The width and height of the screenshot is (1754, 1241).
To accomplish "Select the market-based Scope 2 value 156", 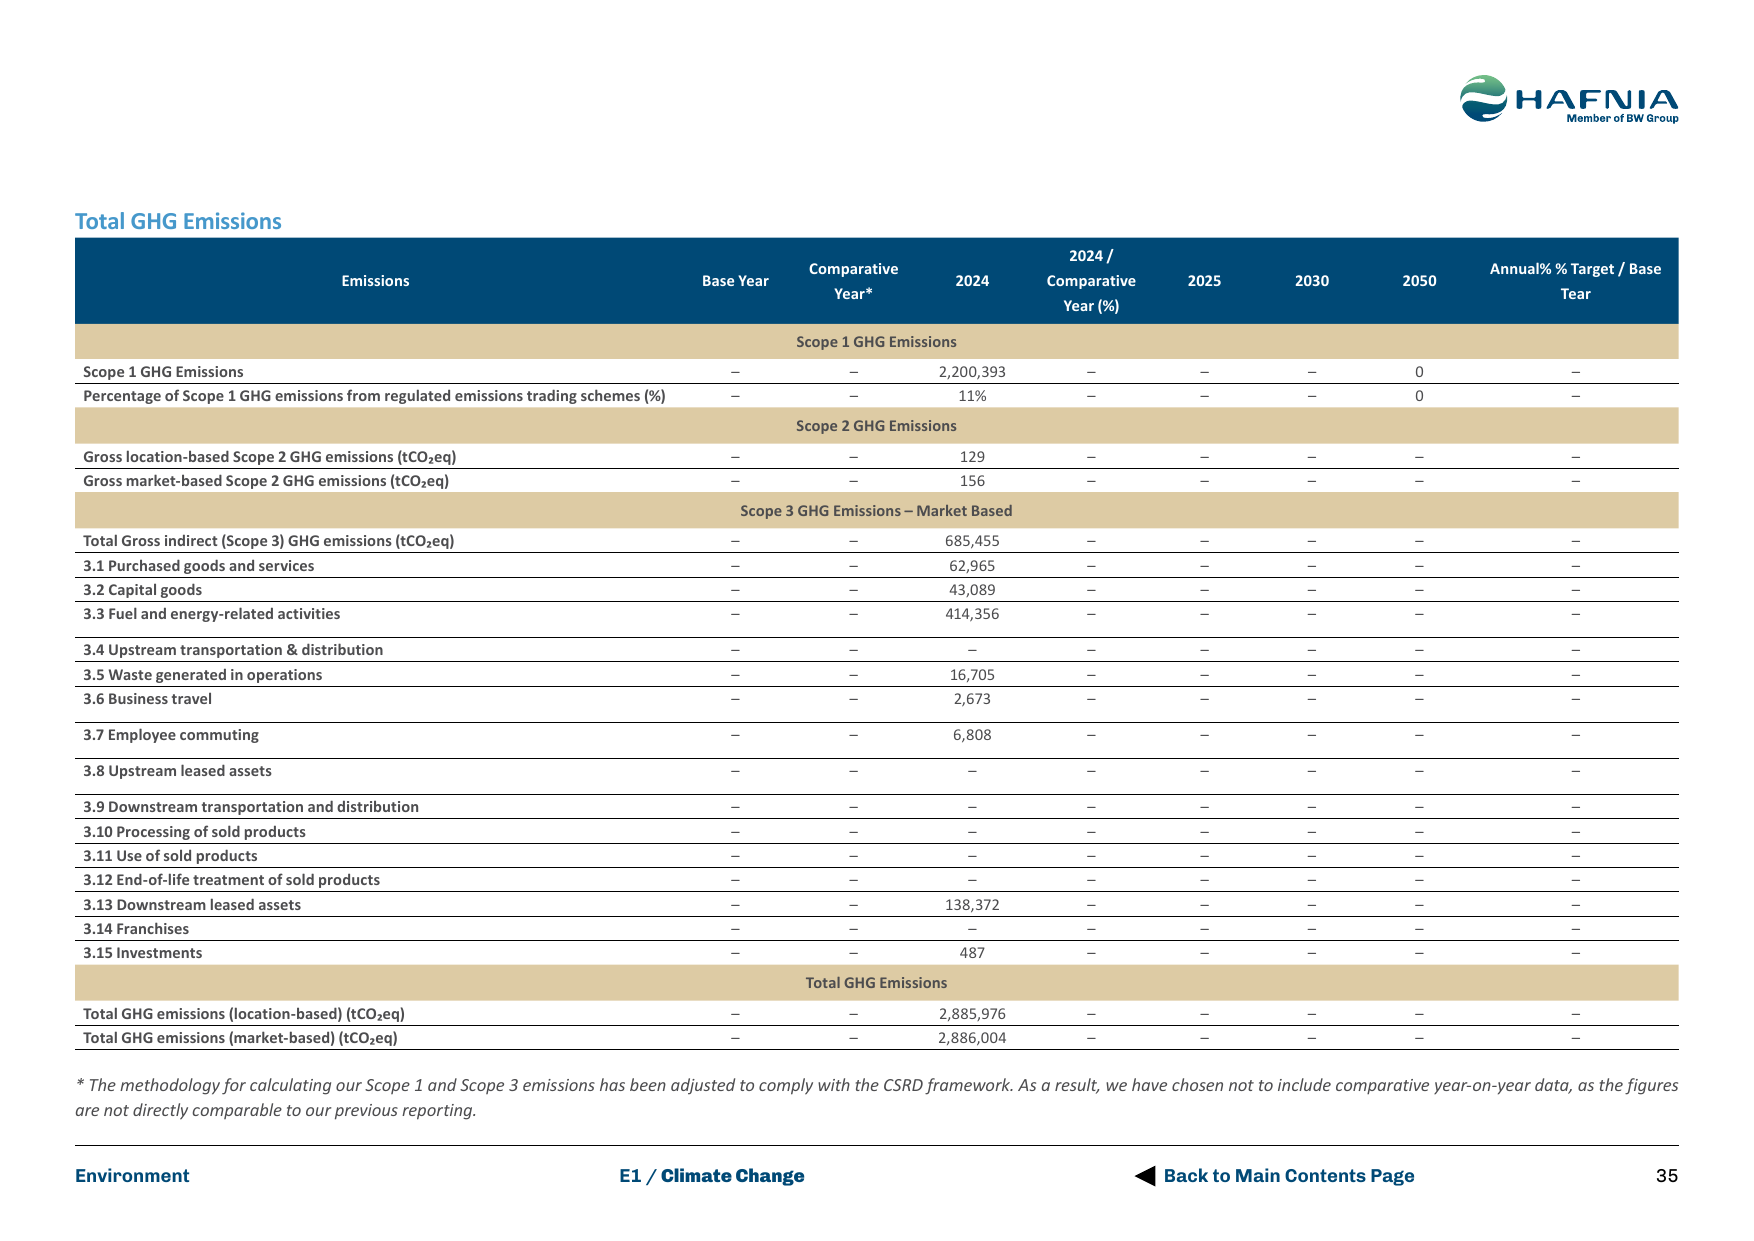I will click(x=972, y=481).
